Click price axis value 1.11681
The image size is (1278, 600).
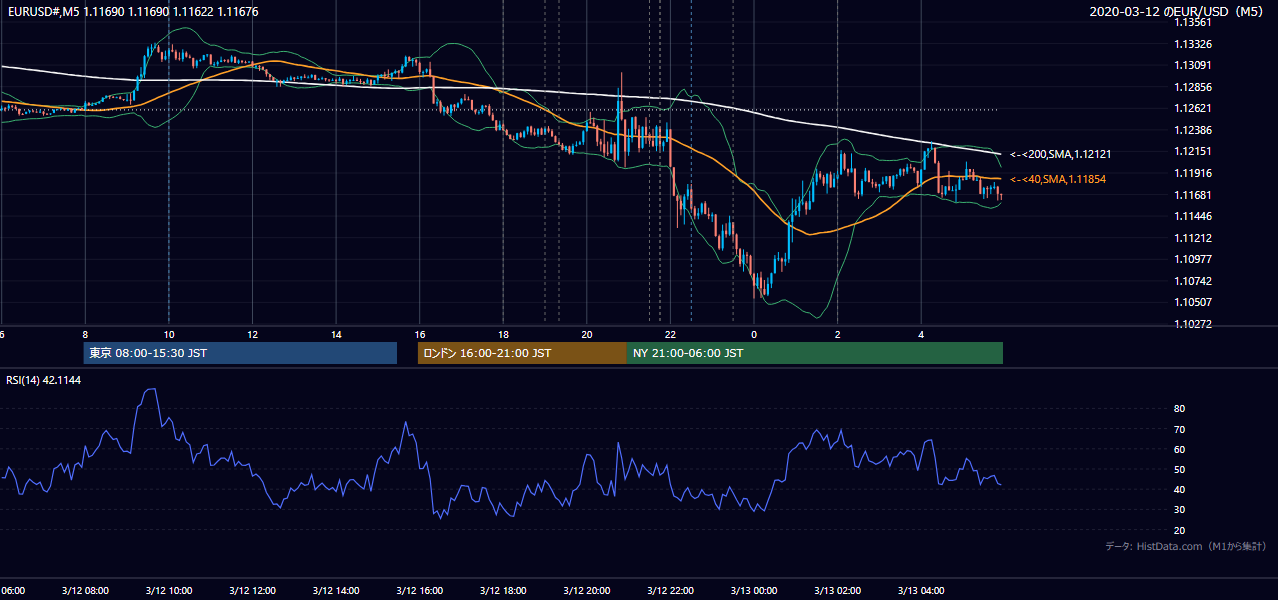tap(1193, 195)
